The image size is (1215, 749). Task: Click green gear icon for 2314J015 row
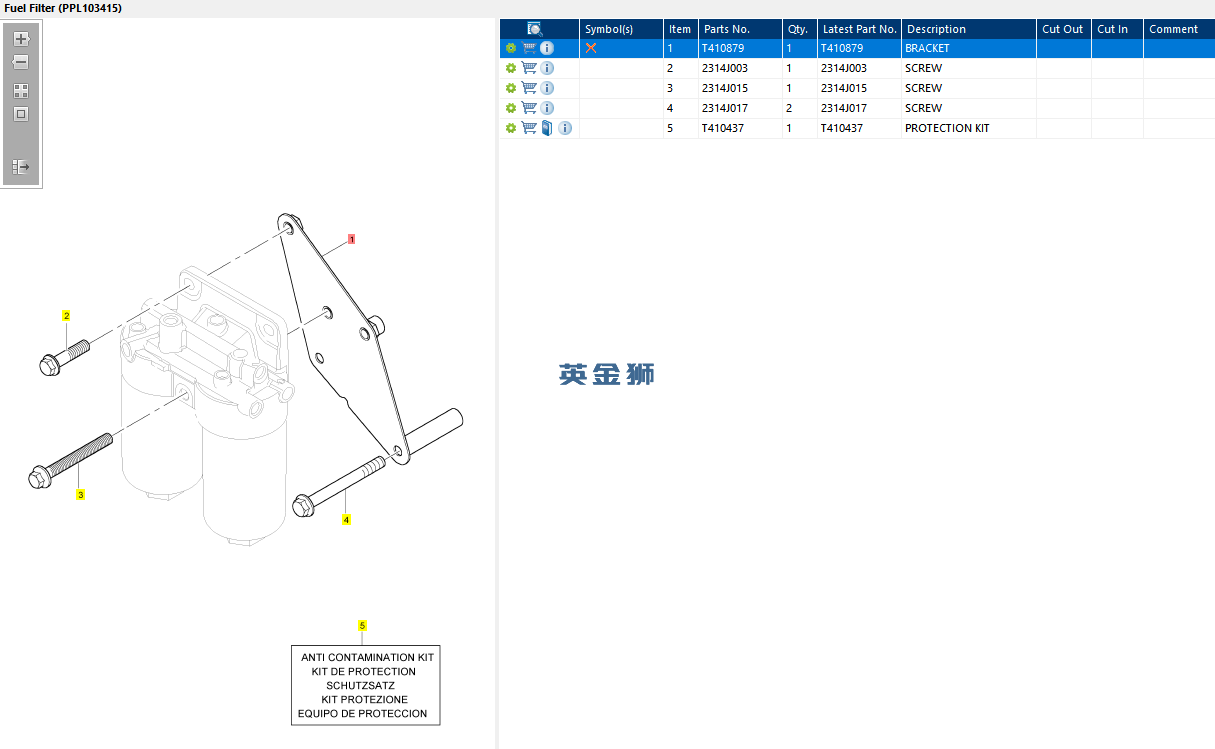pyautogui.click(x=511, y=88)
